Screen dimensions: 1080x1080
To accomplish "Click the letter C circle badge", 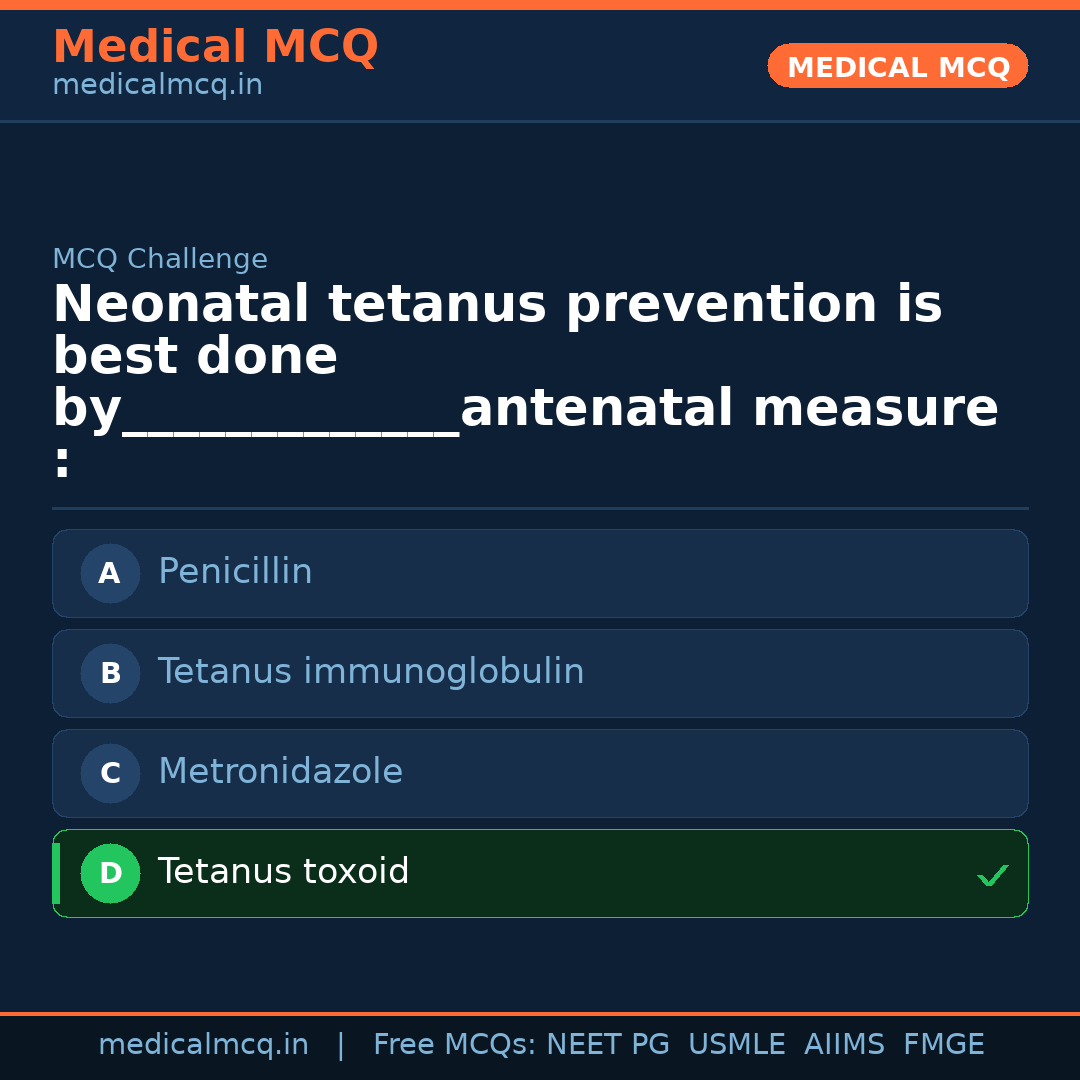I will click(110, 774).
